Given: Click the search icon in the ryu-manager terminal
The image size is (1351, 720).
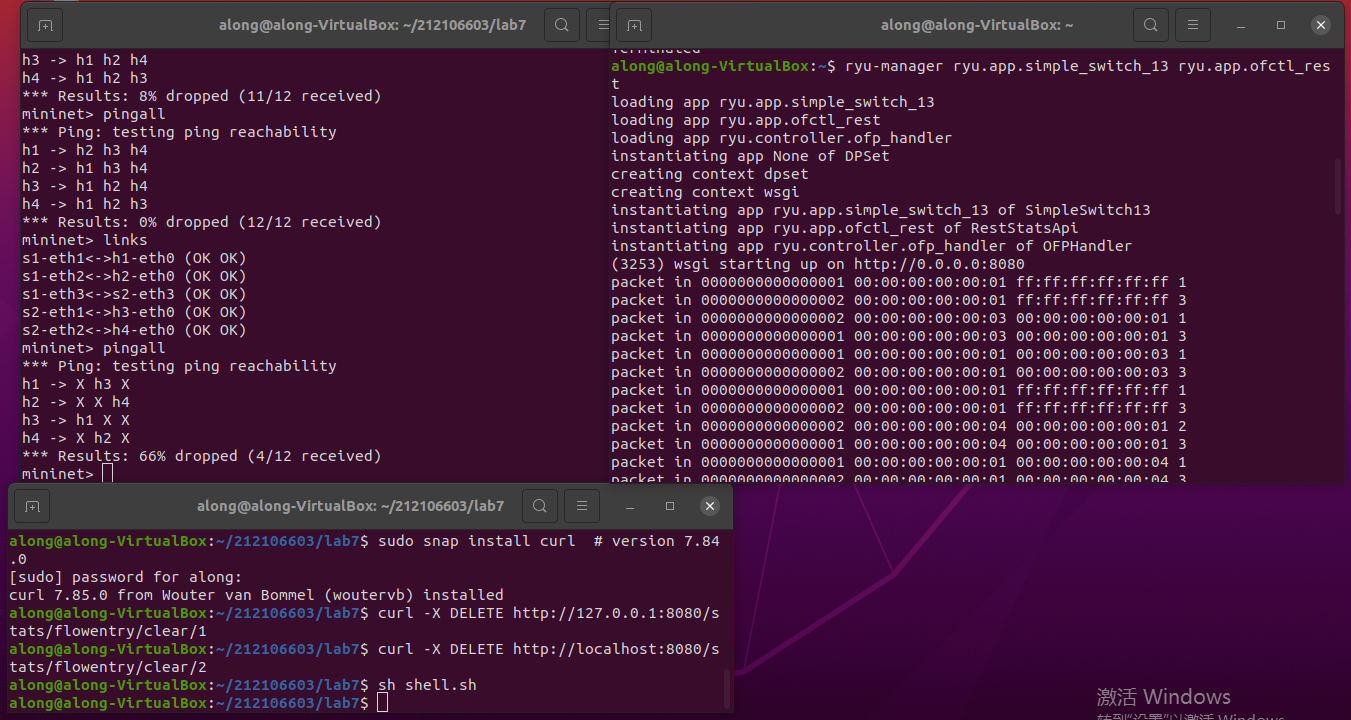Looking at the screenshot, I should pos(1151,25).
